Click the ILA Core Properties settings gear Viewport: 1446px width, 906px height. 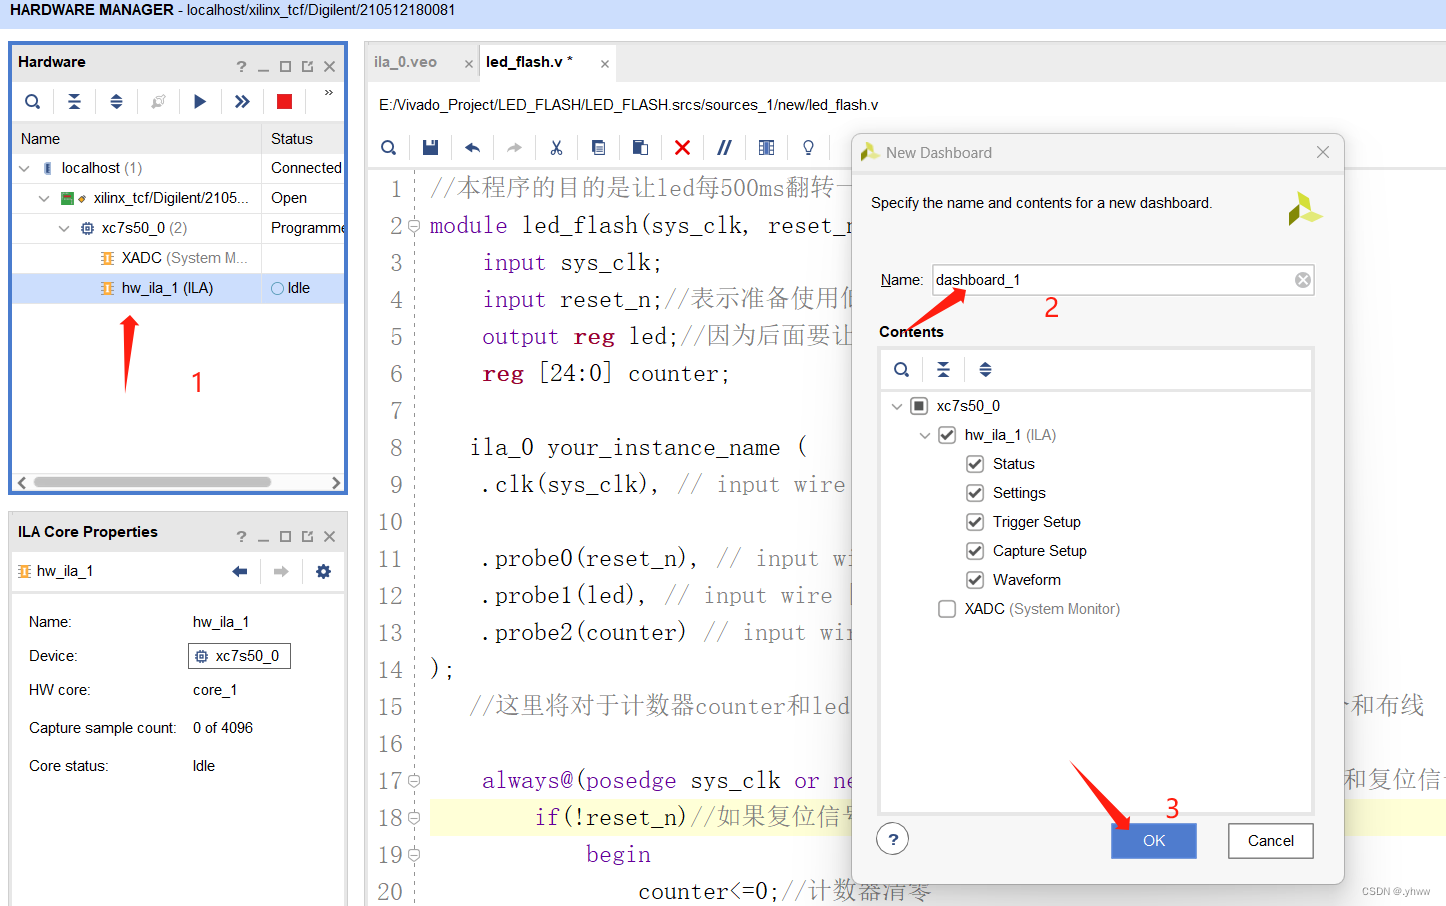click(x=323, y=572)
